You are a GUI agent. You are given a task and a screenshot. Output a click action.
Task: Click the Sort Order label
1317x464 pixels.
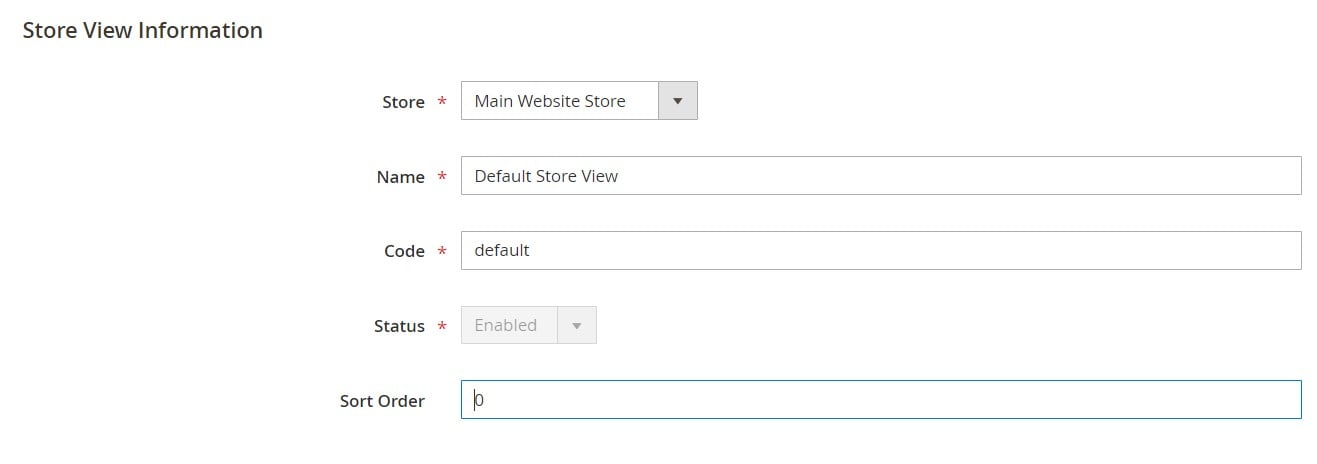[383, 401]
